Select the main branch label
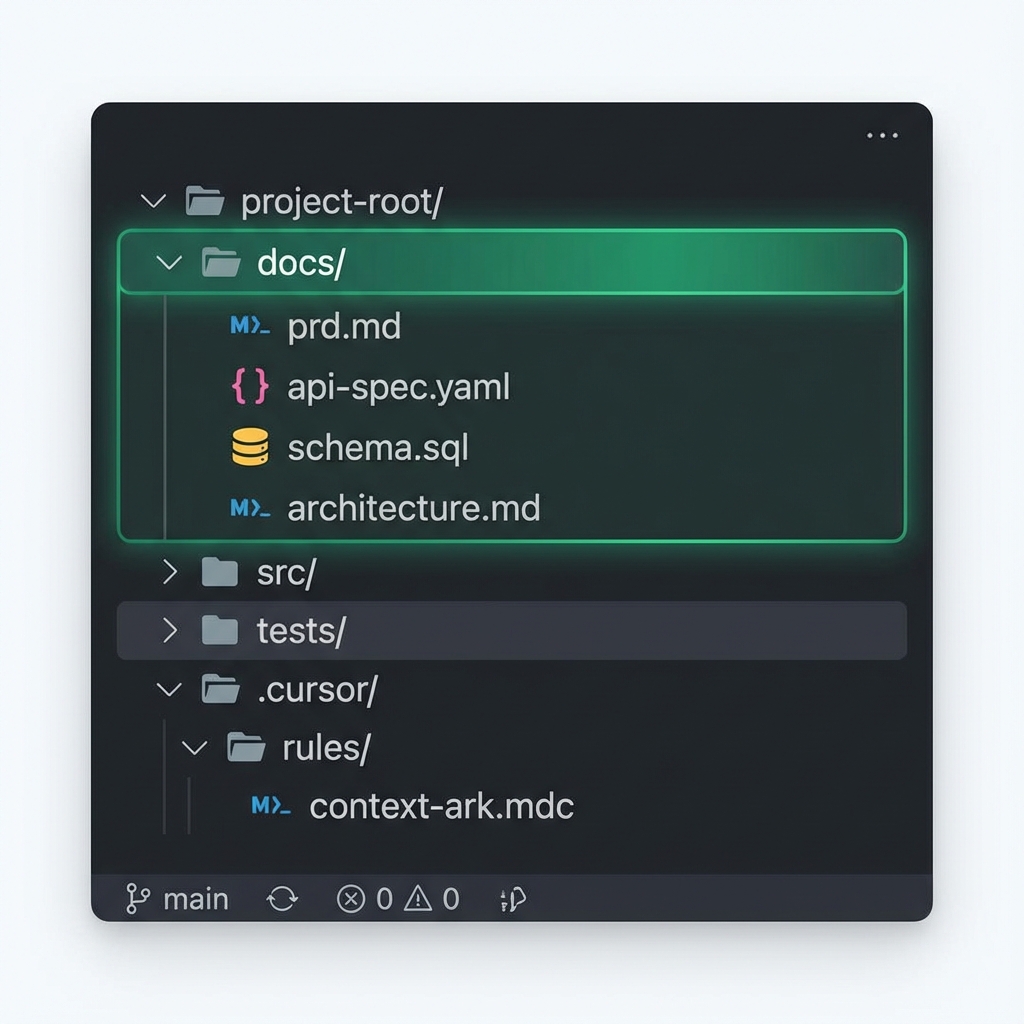This screenshot has width=1024, height=1024. click(196, 898)
